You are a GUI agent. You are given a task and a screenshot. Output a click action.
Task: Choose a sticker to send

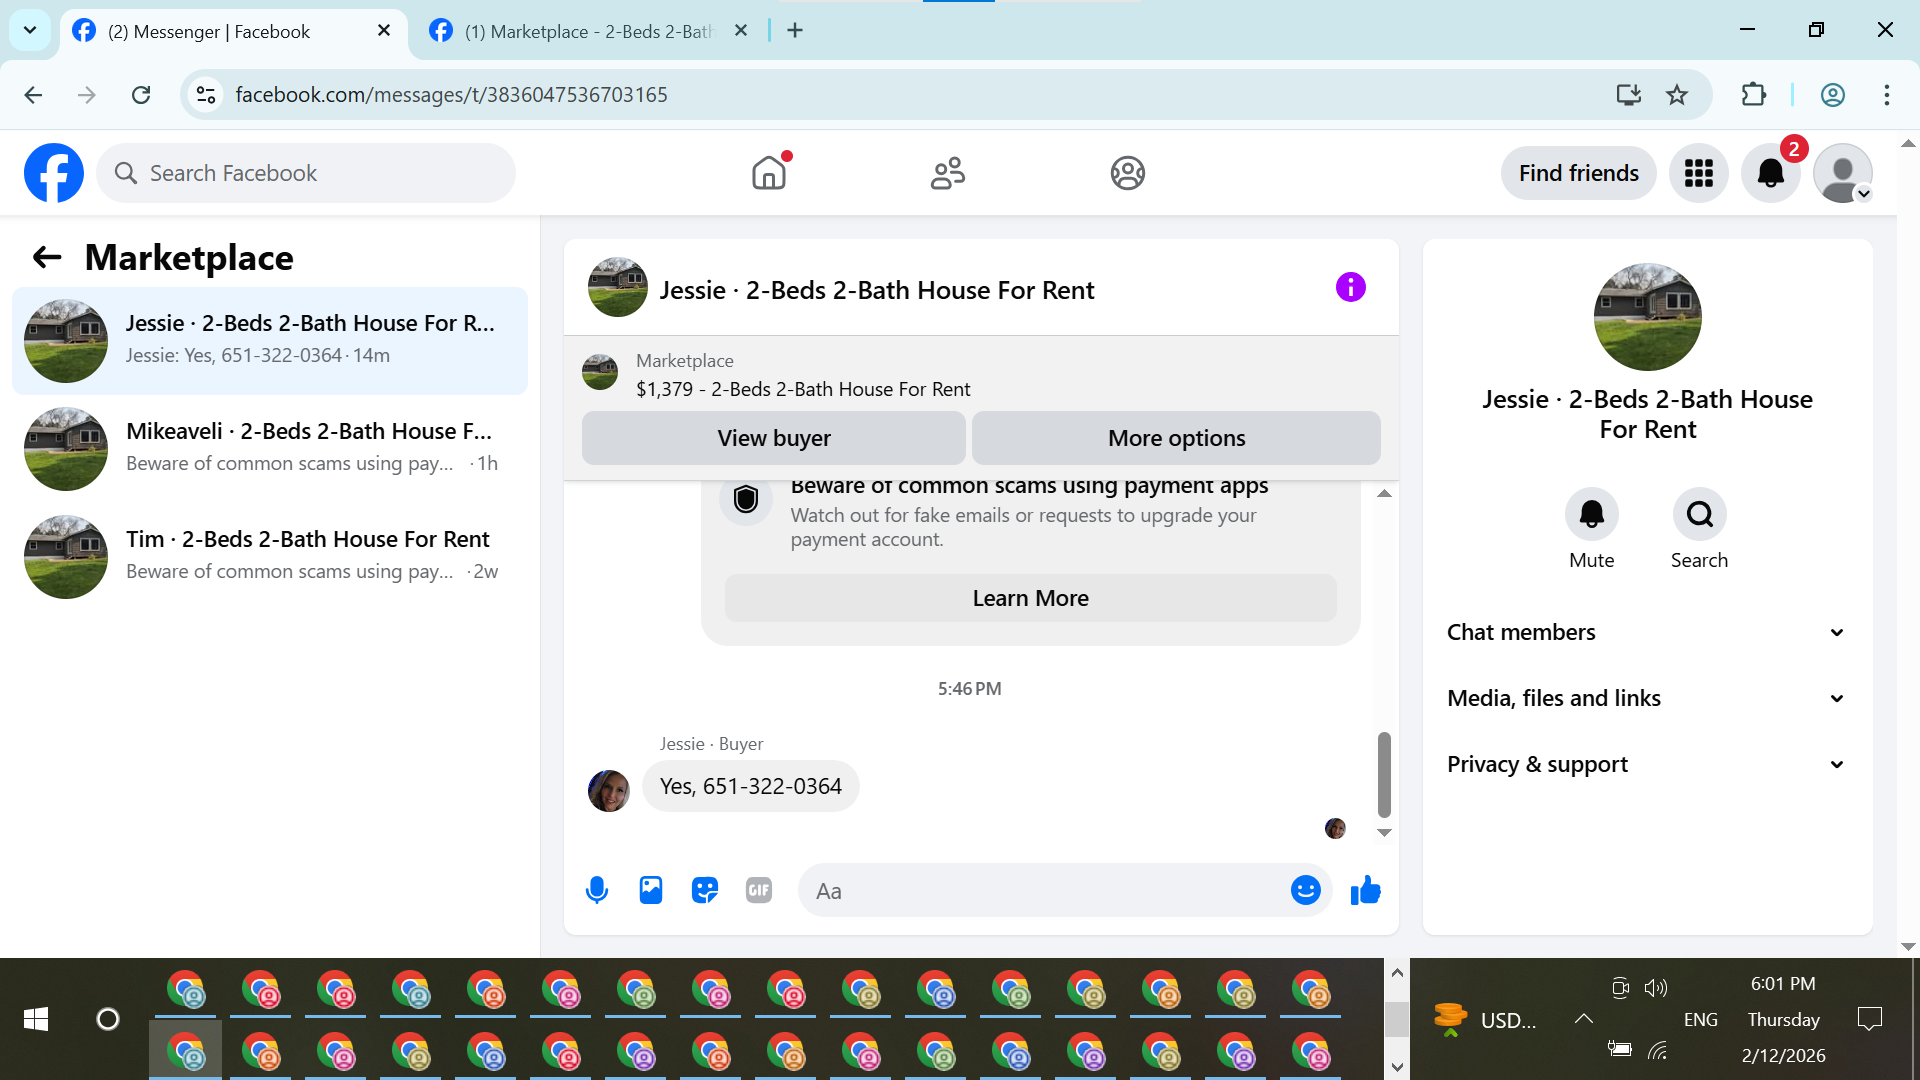coord(705,890)
